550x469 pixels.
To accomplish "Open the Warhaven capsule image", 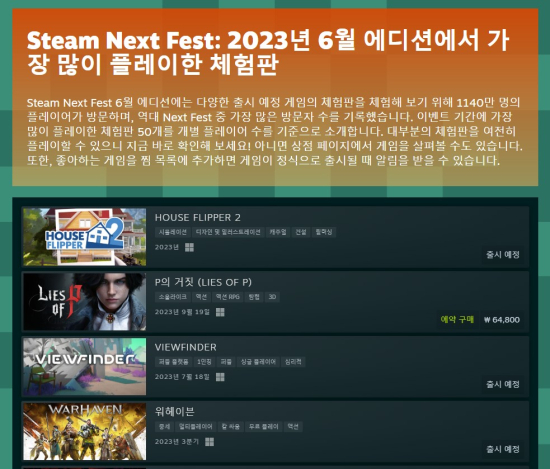I will pyautogui.click(x=85, y=431).
